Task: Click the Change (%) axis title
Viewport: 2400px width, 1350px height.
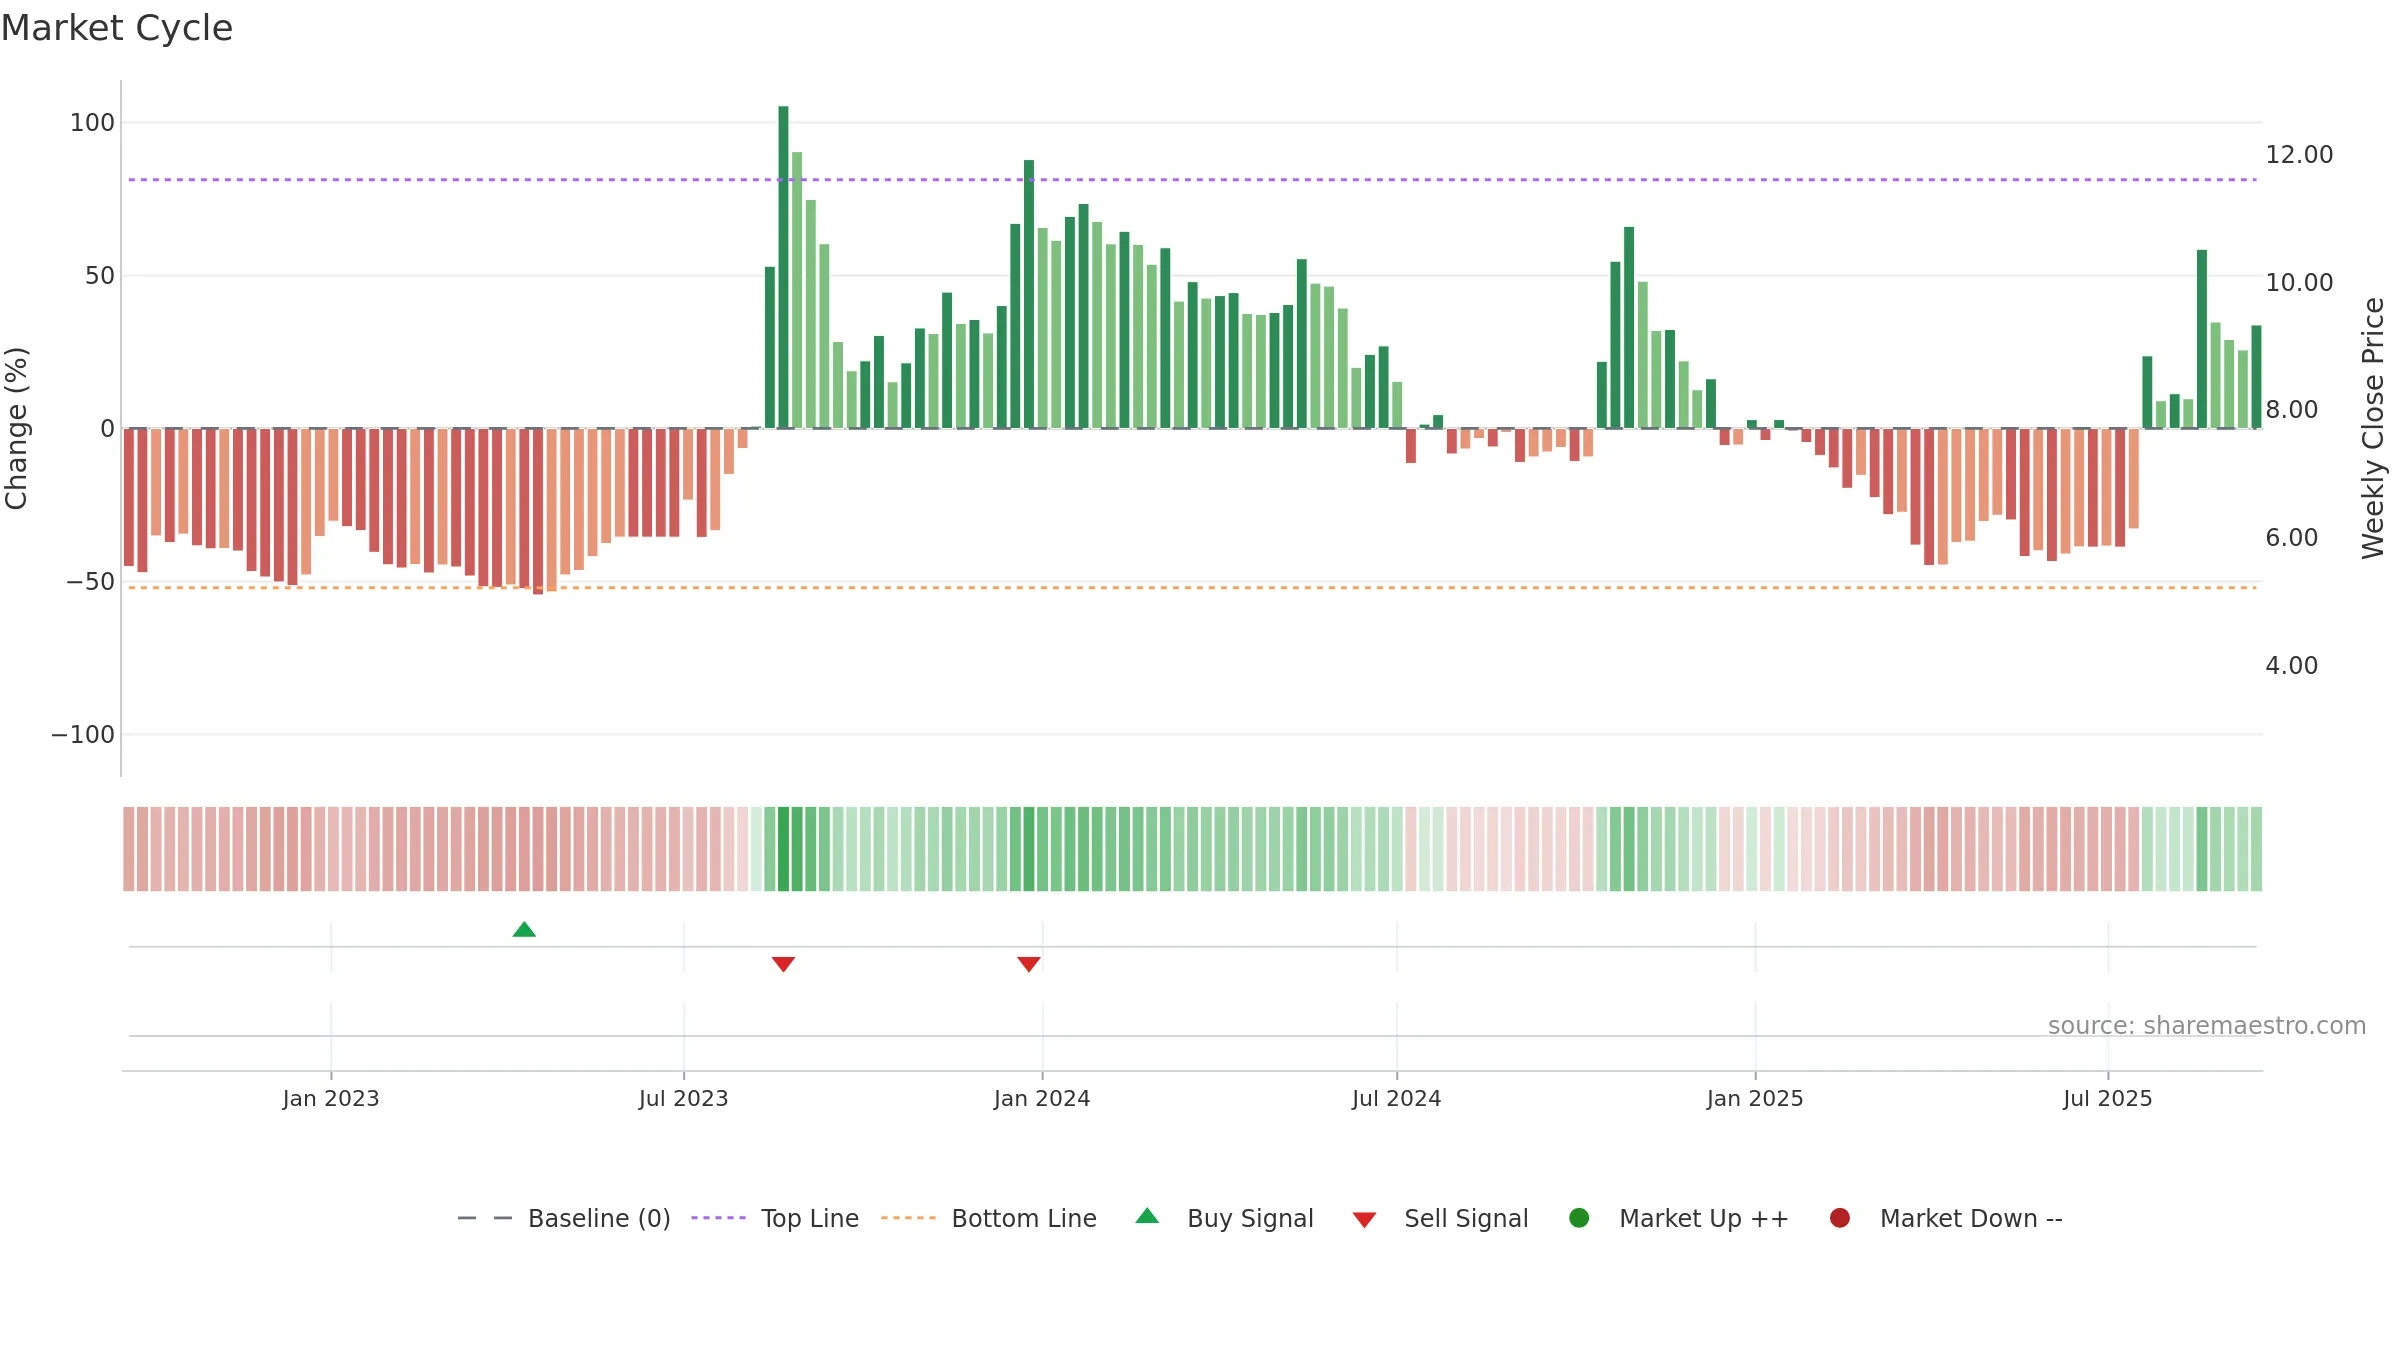Action: (17, 428)
